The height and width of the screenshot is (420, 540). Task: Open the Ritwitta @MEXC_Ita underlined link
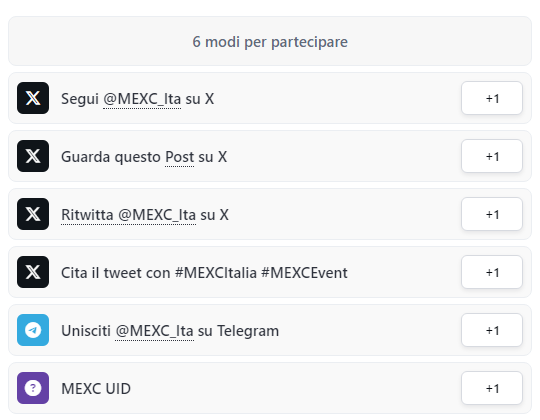click(128, 215)
